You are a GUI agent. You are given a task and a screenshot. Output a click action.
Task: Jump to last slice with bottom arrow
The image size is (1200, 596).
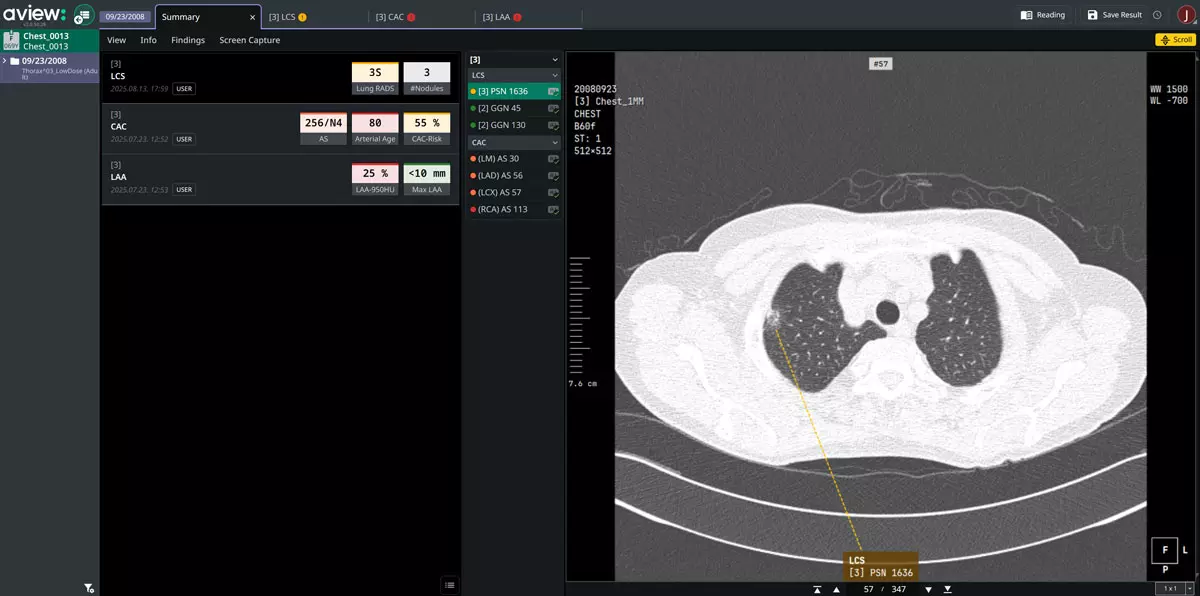tap(948, 589)
